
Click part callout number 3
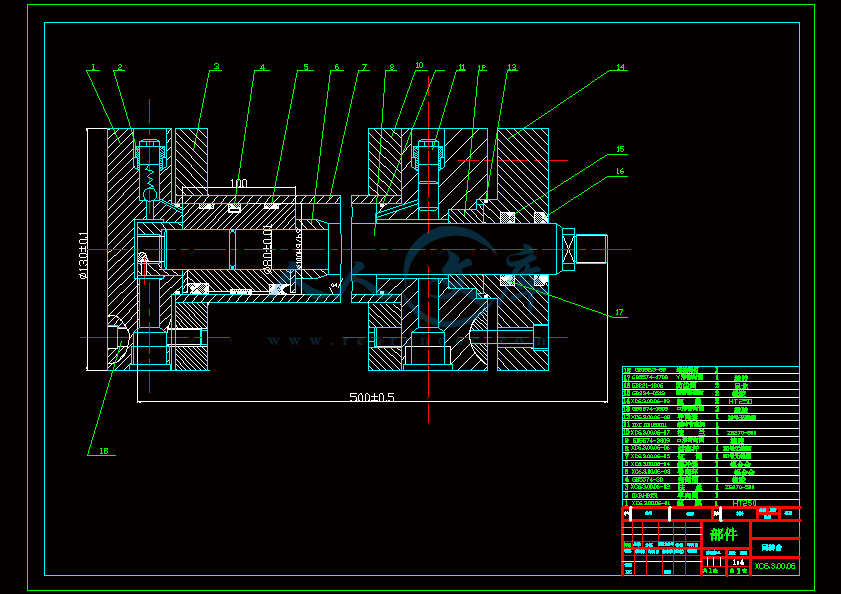click(x=217, y=67)
